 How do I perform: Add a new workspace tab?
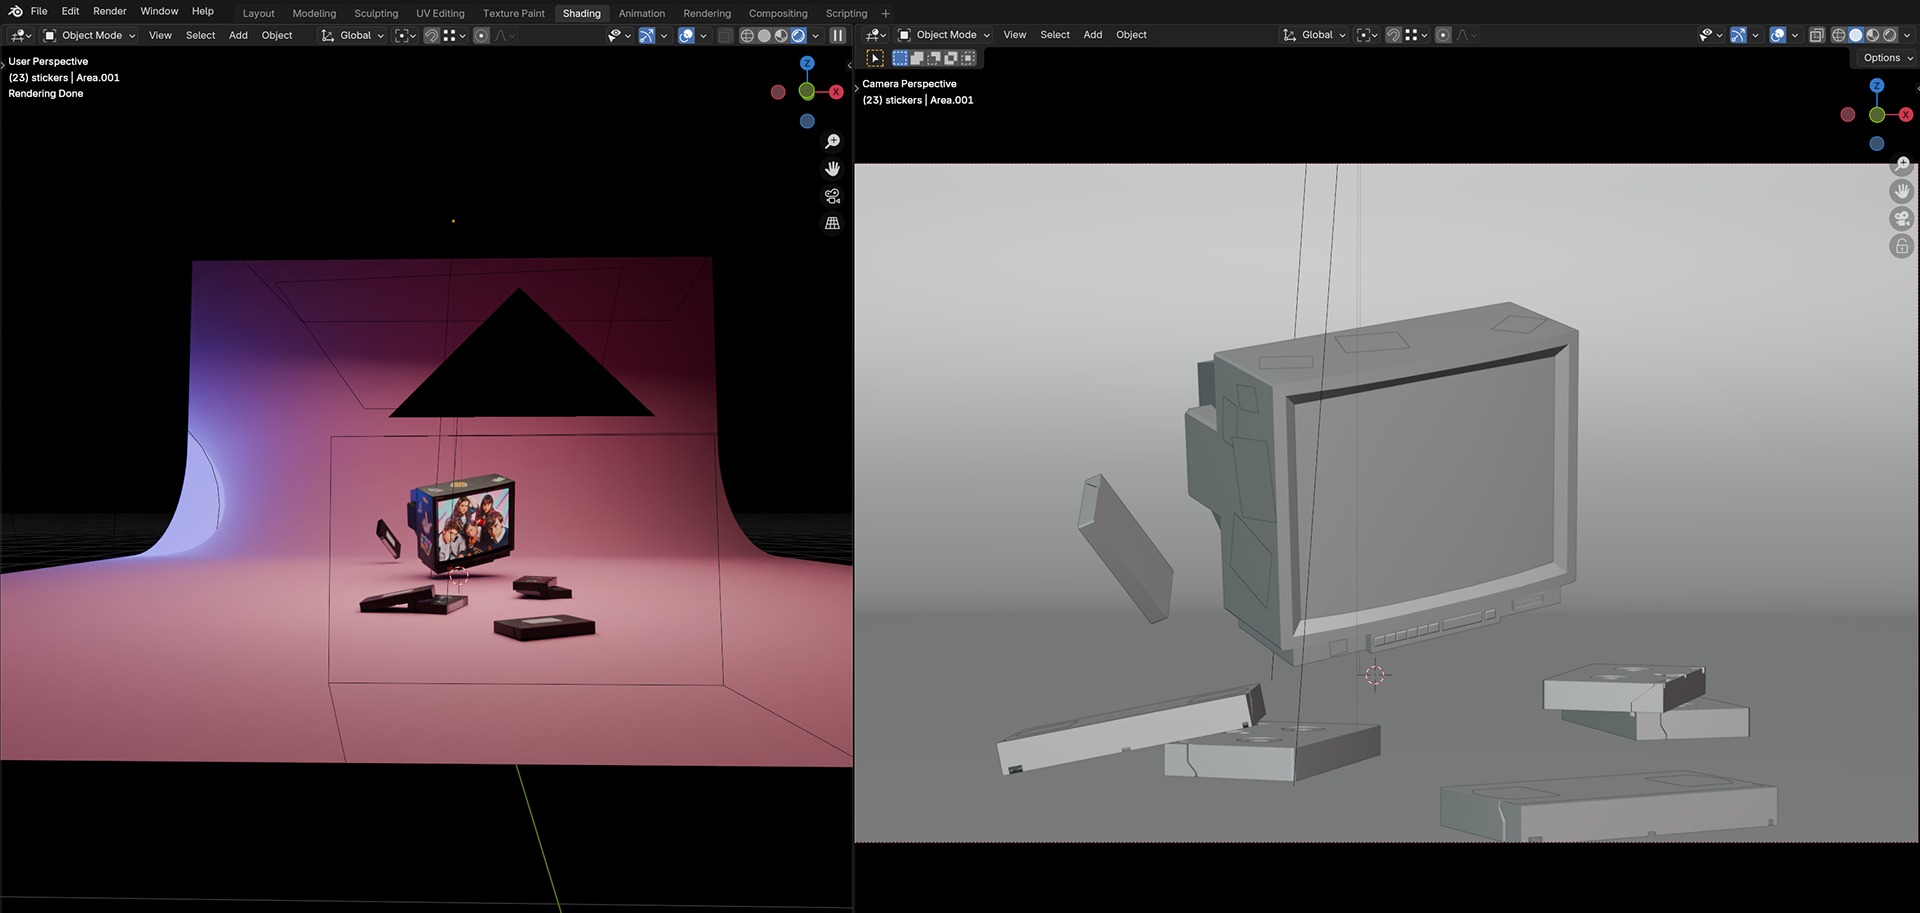[x=885, y=13]
